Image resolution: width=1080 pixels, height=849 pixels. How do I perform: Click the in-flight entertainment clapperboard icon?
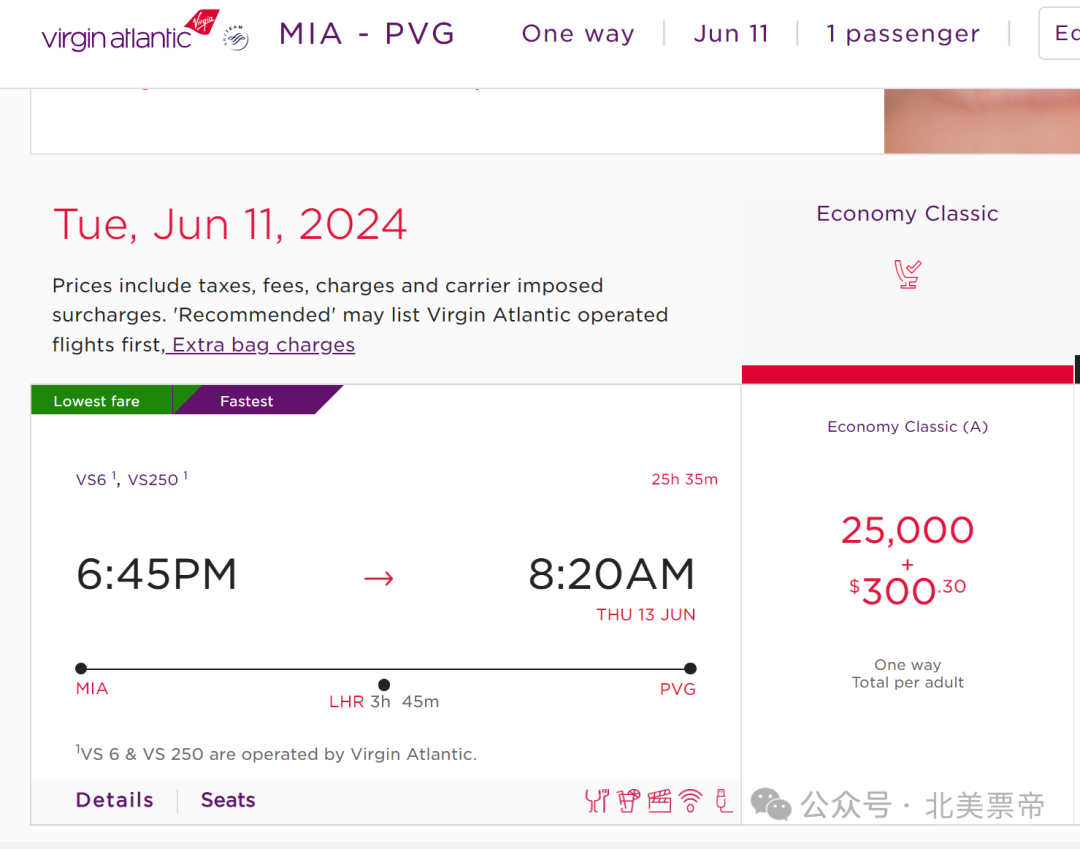pyautogui.click(x=659, y=801)
